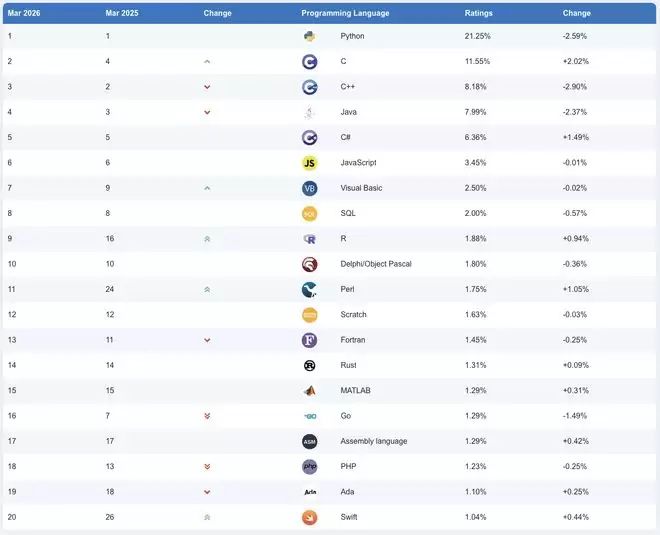Click the MATLAB logo icon

point(310,390)
